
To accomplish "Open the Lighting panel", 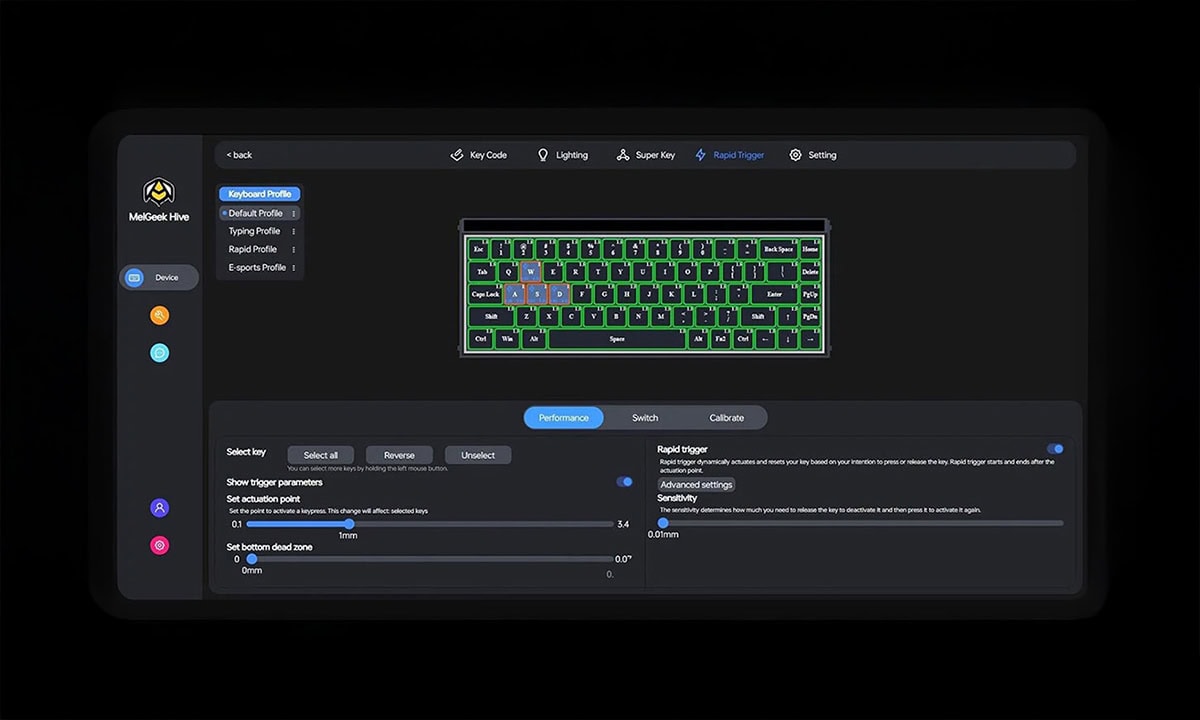I will click(562, 155).
